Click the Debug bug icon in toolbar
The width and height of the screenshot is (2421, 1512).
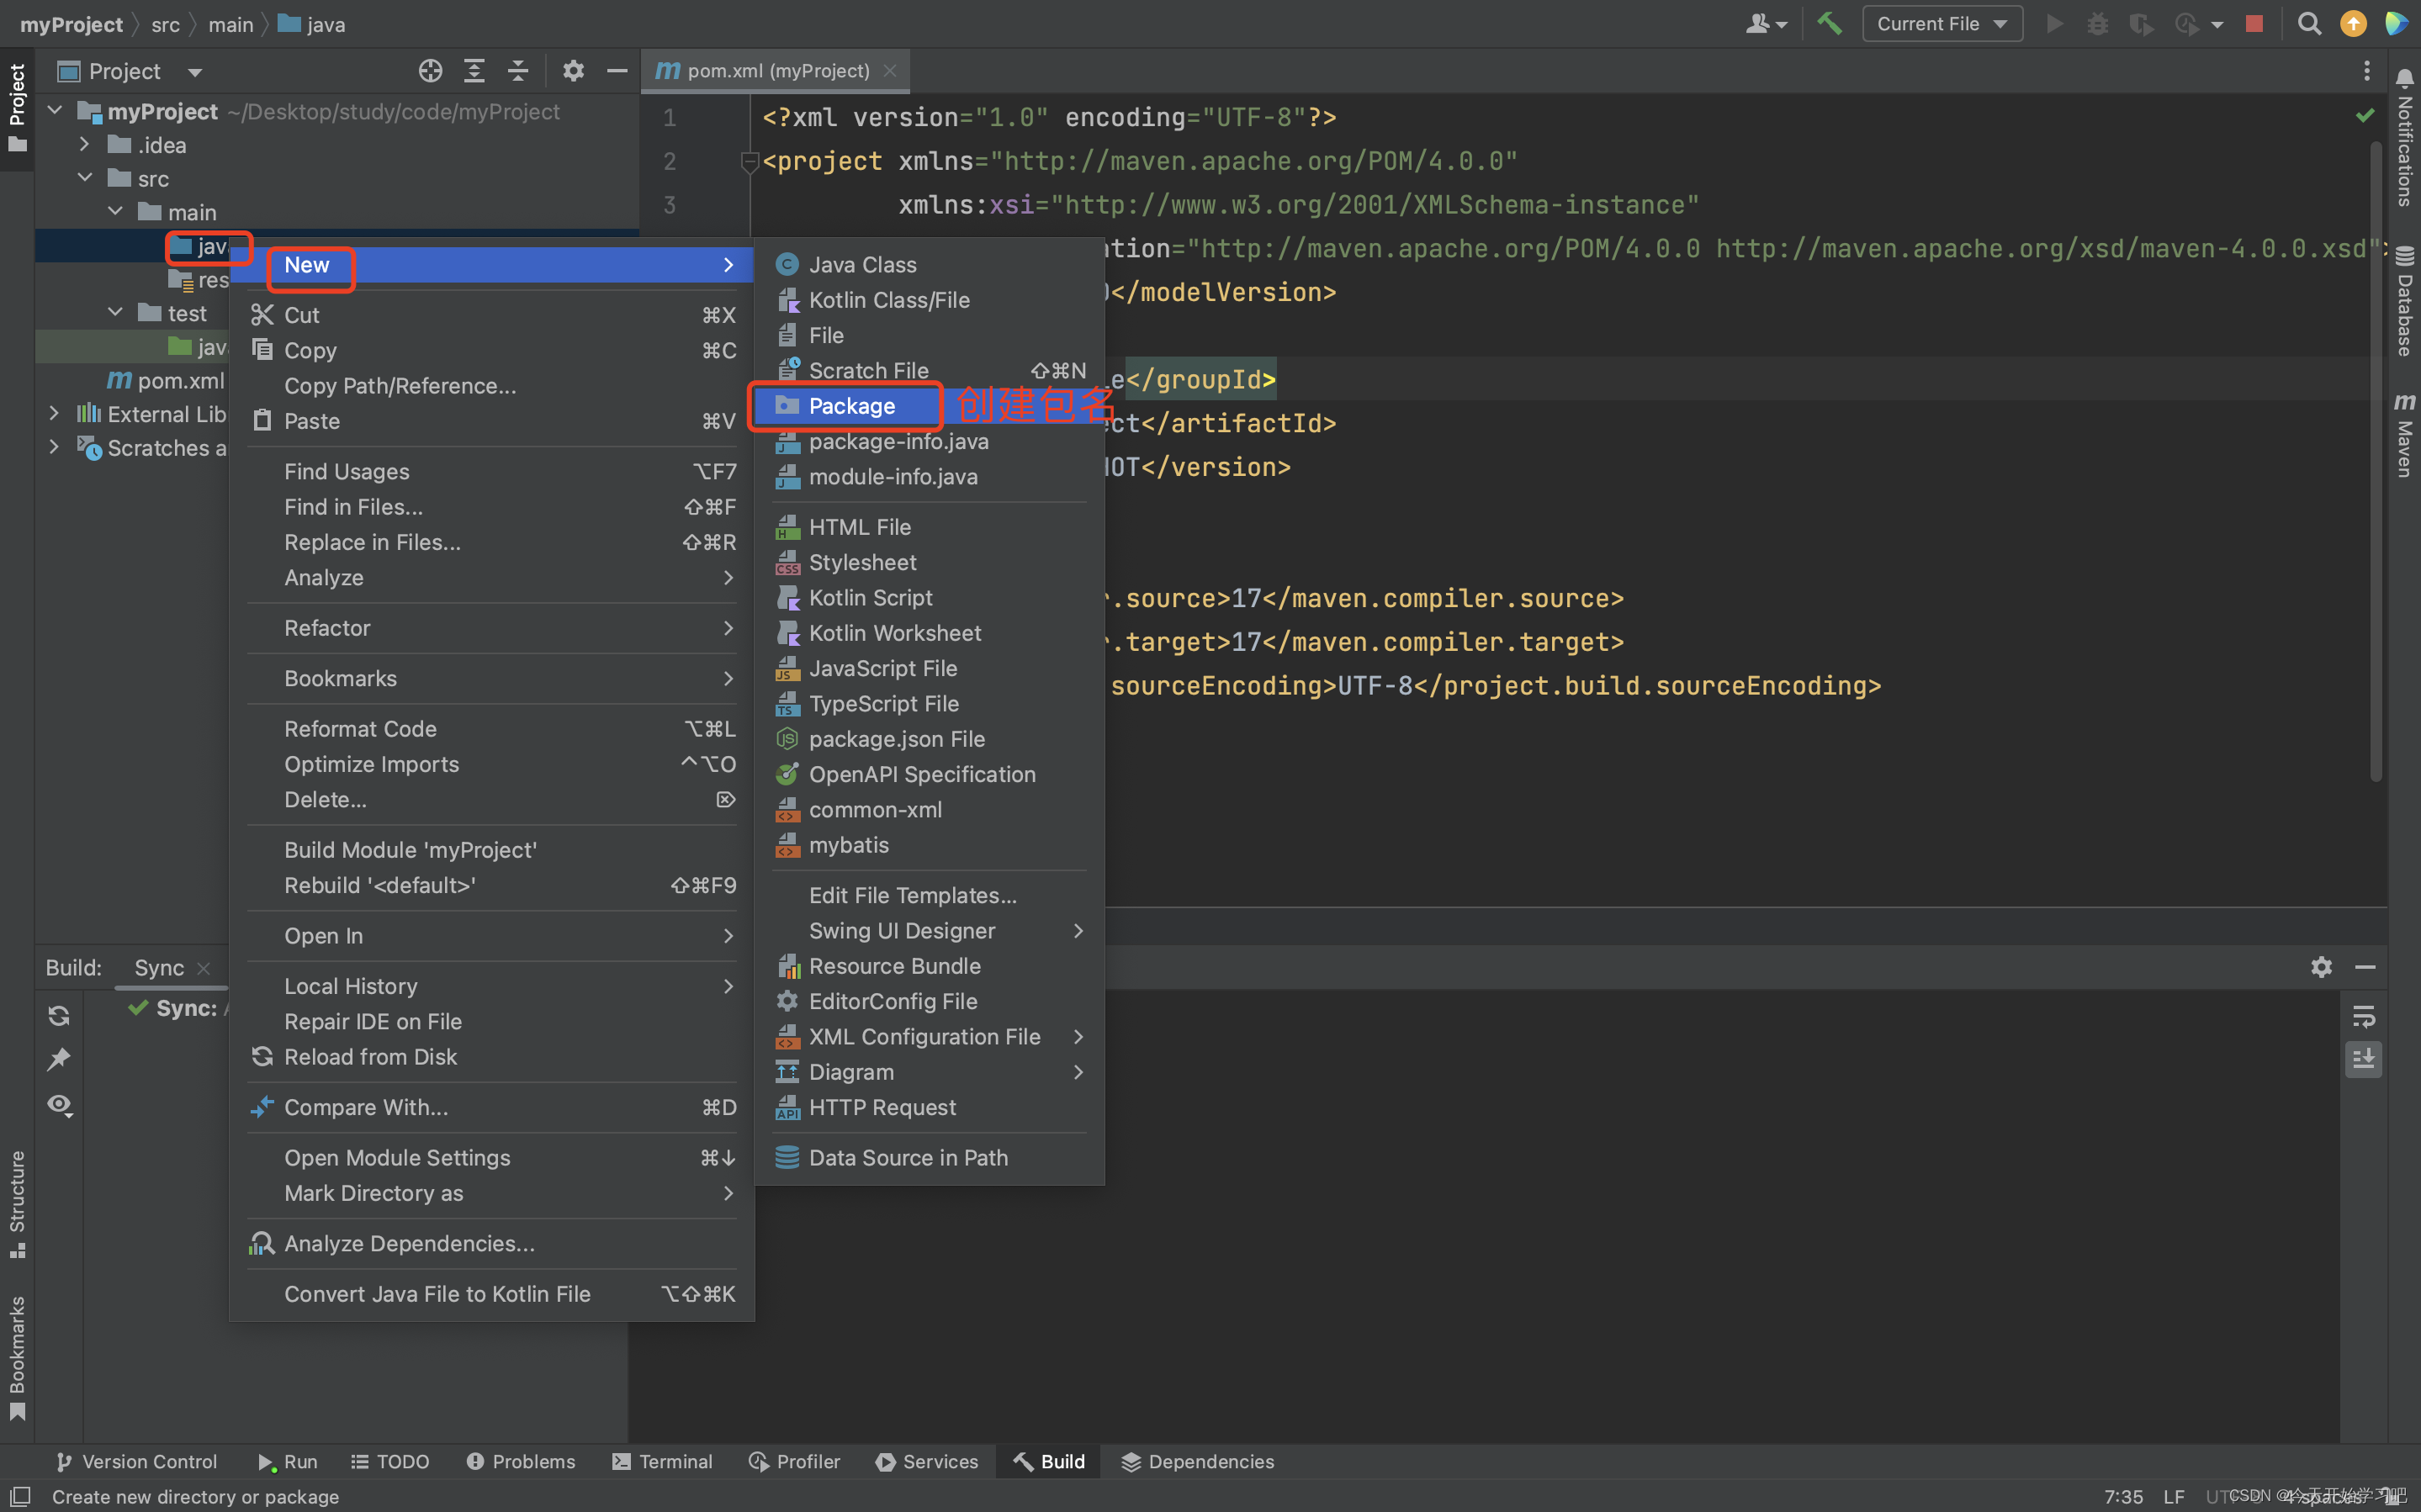tap(2098, 23)
